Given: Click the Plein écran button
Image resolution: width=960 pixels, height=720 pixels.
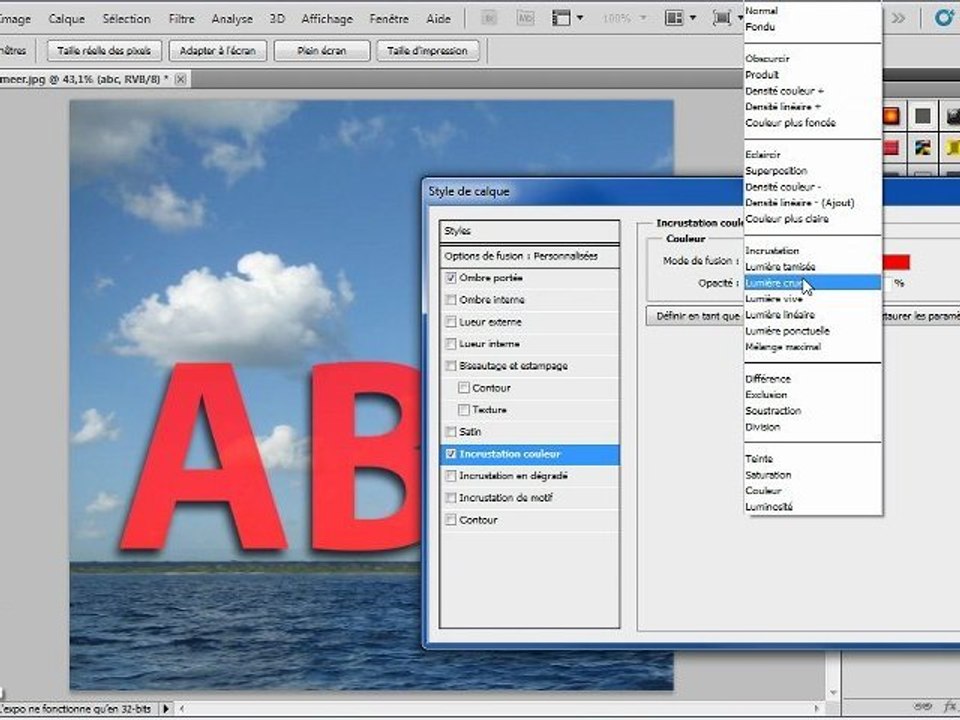Looking at the screenshot, I should [322, 51].
